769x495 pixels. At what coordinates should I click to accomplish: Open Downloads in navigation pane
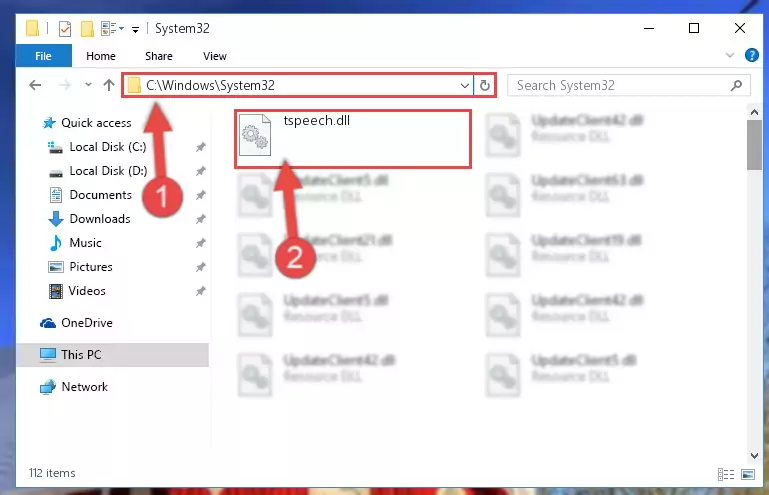[x=100, y=219]
